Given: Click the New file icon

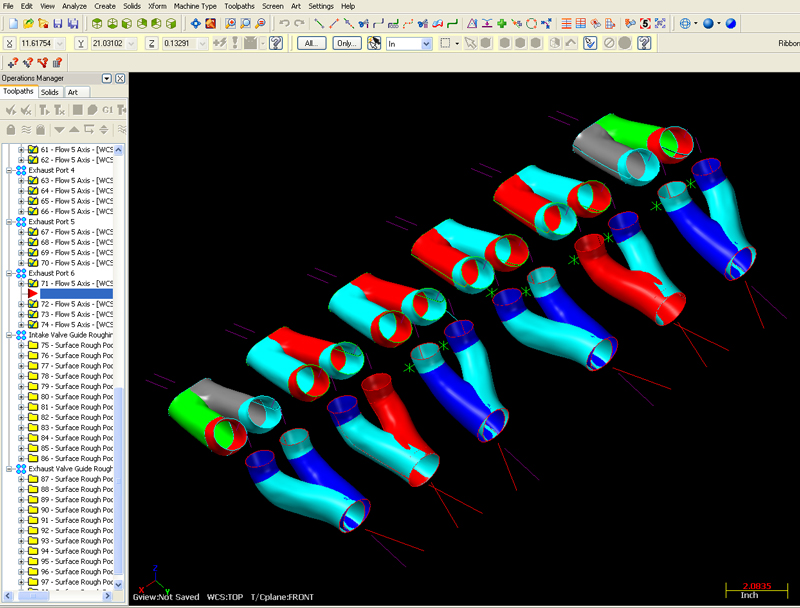Looking at the screenshot, I should click(x=13, y=23).
